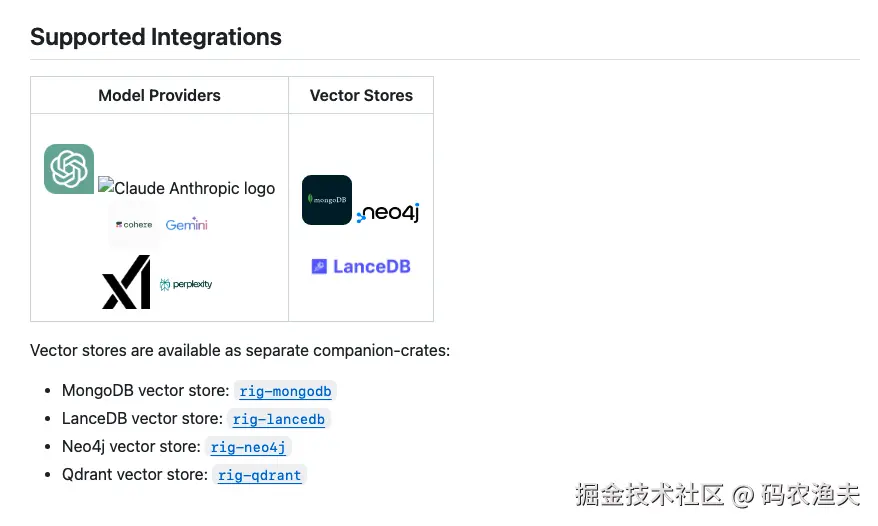This screenshot has width=878, height=526.
Task: Click the Vector Stores column header
Action: click(x=361, y=96)
